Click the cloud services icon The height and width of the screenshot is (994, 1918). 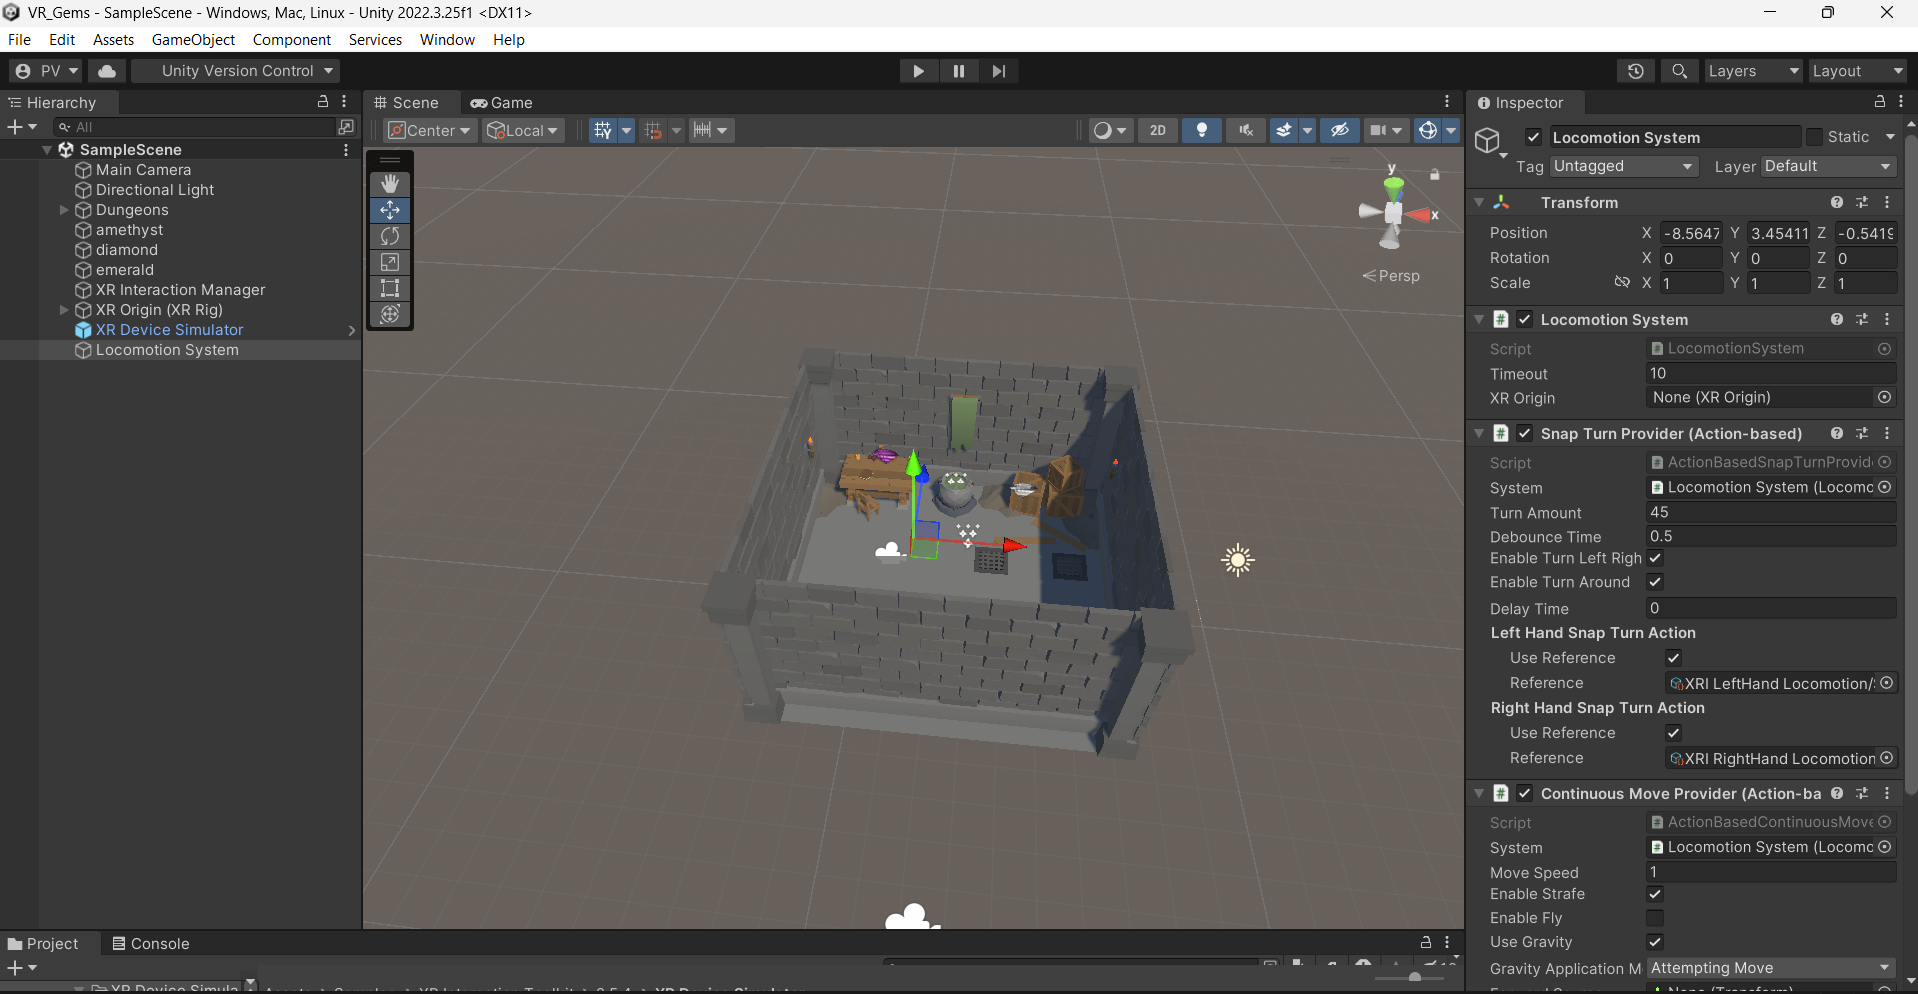pyautogui.click(x=107, y=71)
